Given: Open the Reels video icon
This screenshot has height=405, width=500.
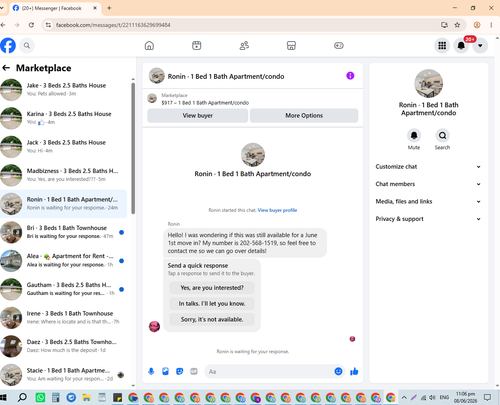Looking at the screenshot, I should click(x=197, y=45).
